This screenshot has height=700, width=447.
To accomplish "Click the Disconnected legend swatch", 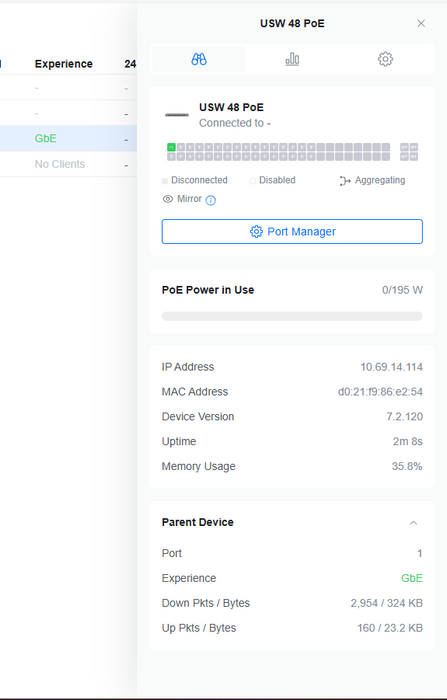I will pos(165,181).
